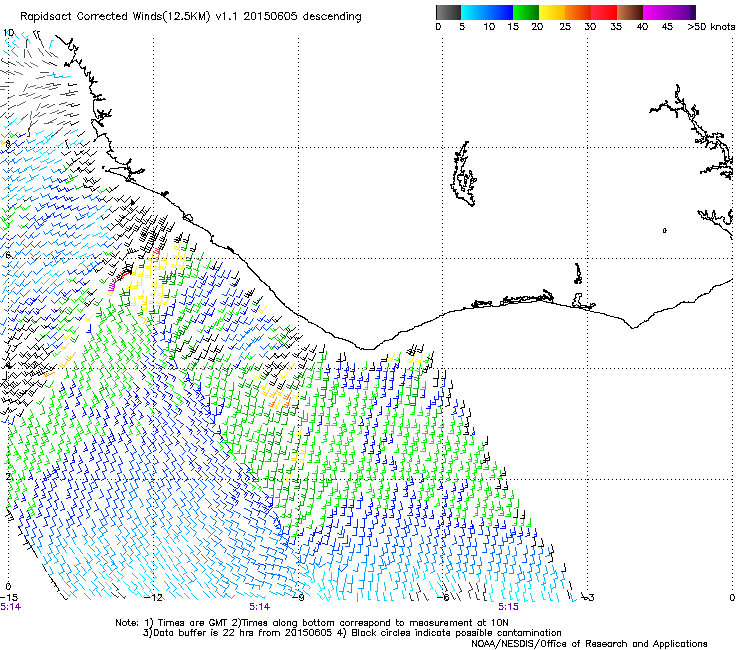Click the '5:14' time label near -9 longitude
Viewport: 740px width, 650px height.
click(260, 607)
